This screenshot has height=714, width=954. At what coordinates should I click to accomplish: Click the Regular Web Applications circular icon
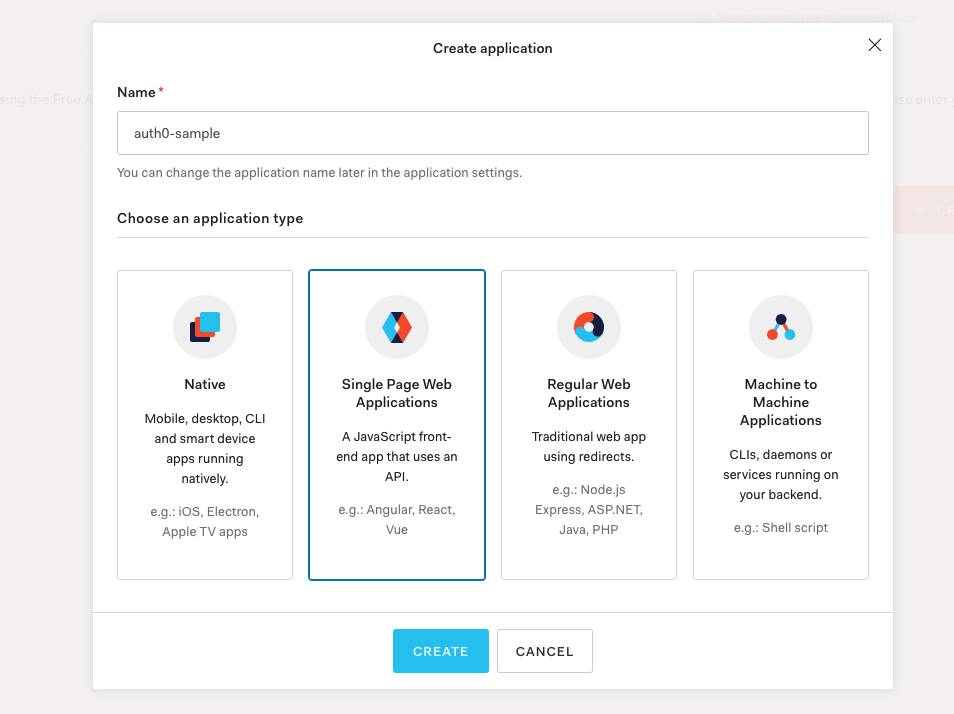coord(589,327)
